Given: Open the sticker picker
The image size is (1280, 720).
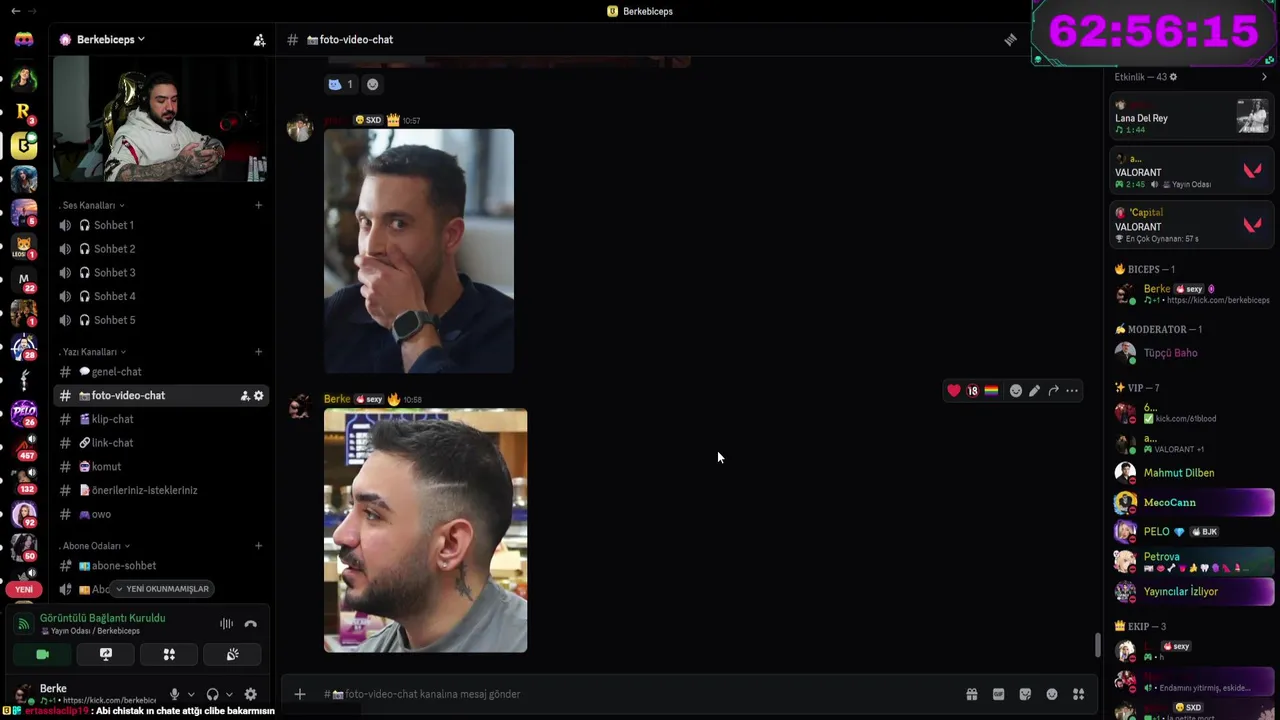Looking at the screenshot, I should [x=1025, y=694].
